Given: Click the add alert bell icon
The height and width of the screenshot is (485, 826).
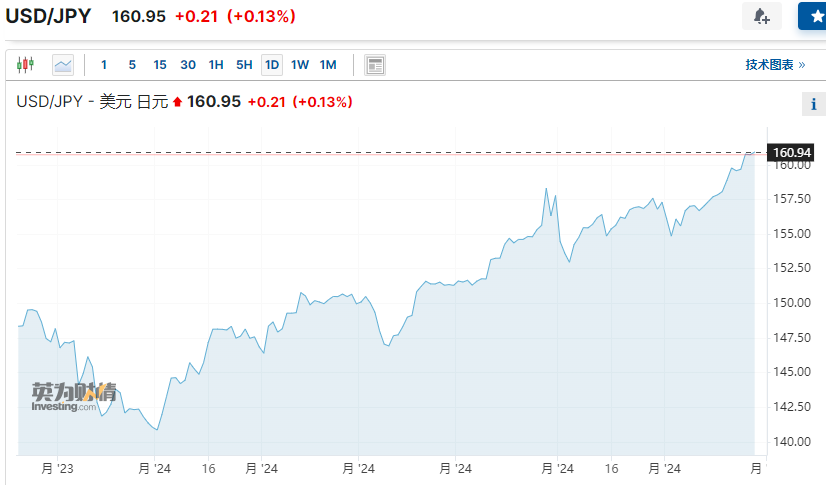Looking at the screenshot, I should click(x=761, y=16).
